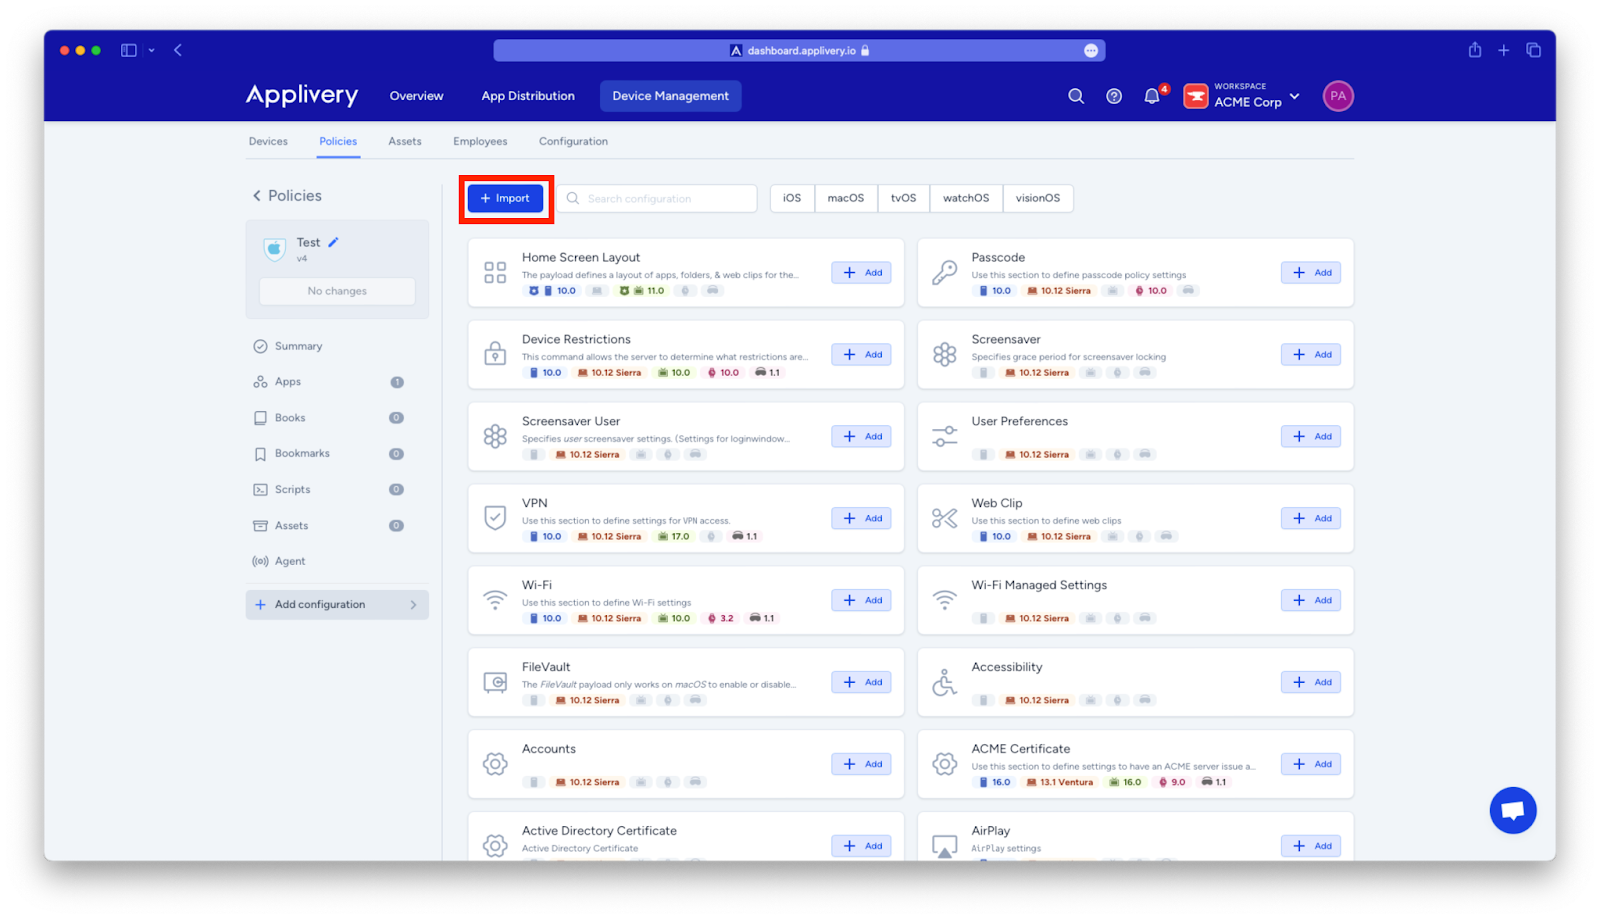Switch to the Devices tab
The image size is (1600, 919).
coord(268,141)
